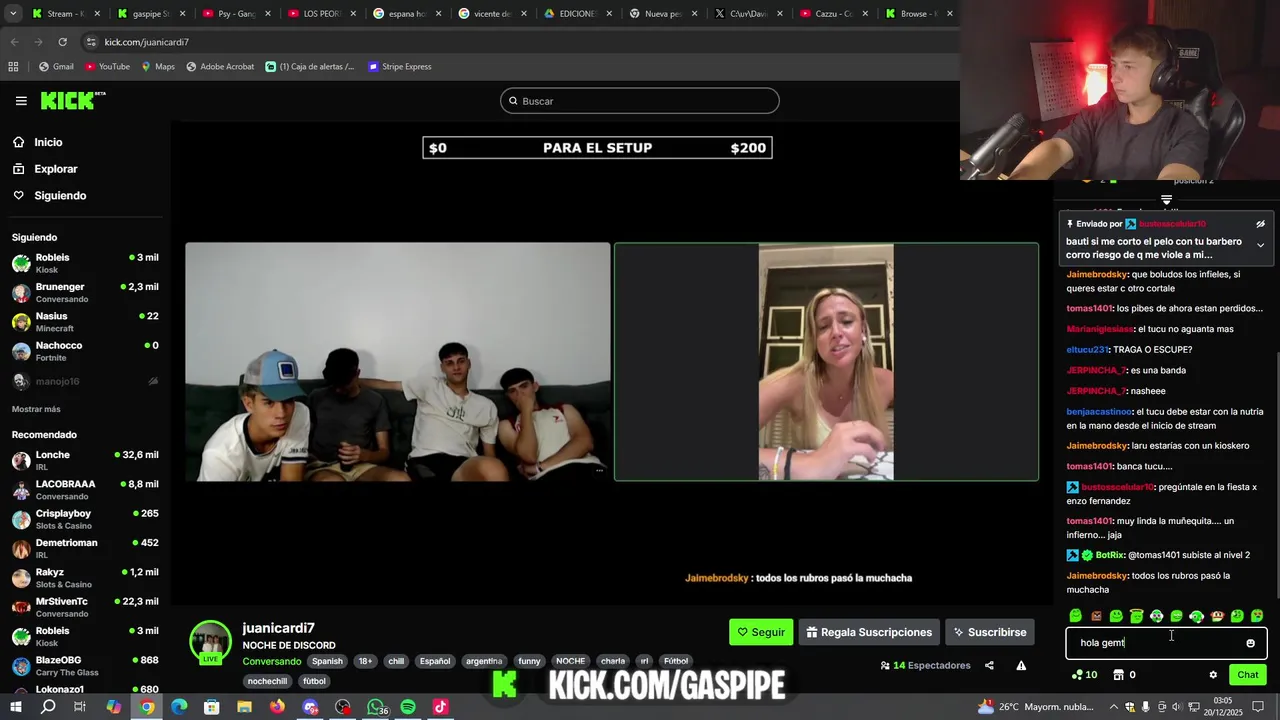Viewport: 1280px width, 720px height.
Task: Open the Kick hamburger menu
Action: coord(21,101)
